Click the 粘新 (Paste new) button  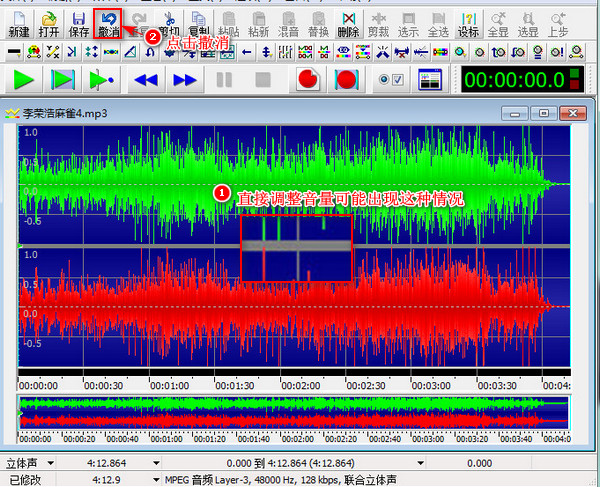click(x=258, y=24)
